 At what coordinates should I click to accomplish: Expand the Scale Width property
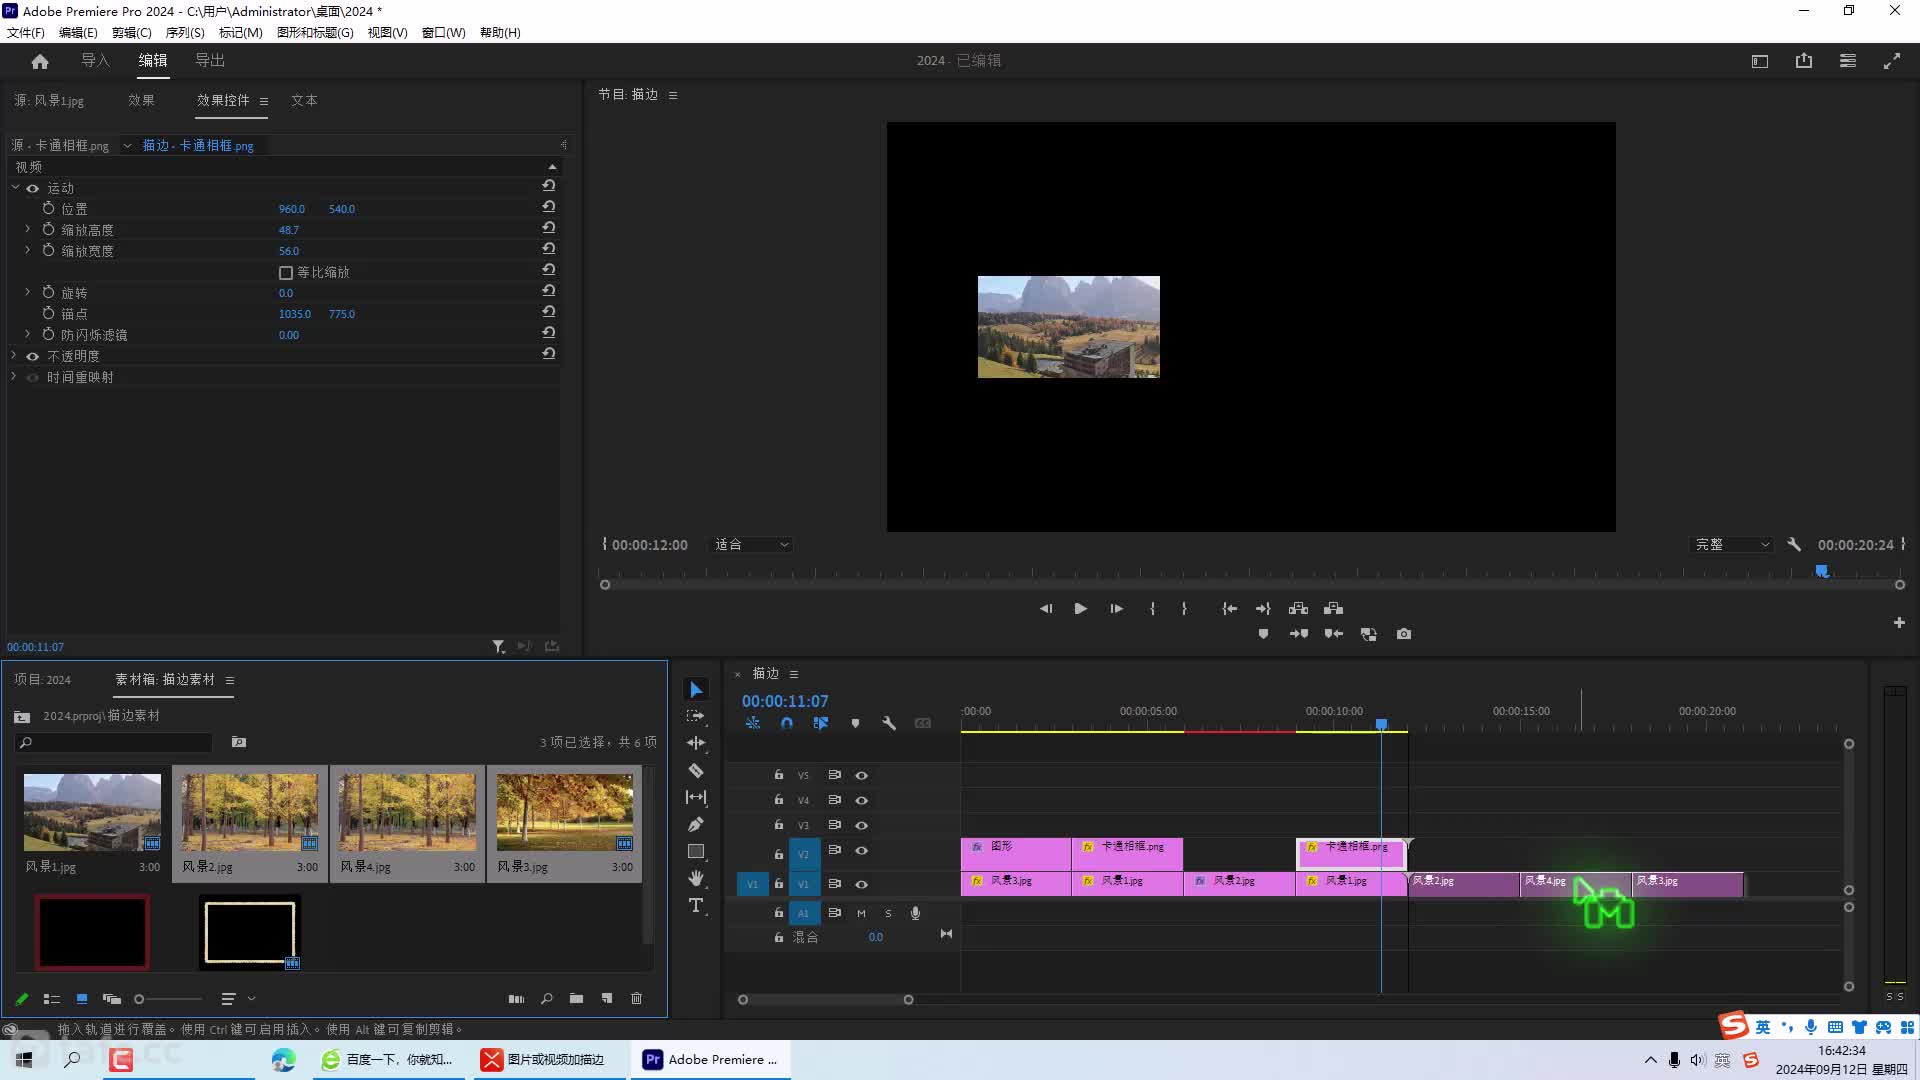28,250
